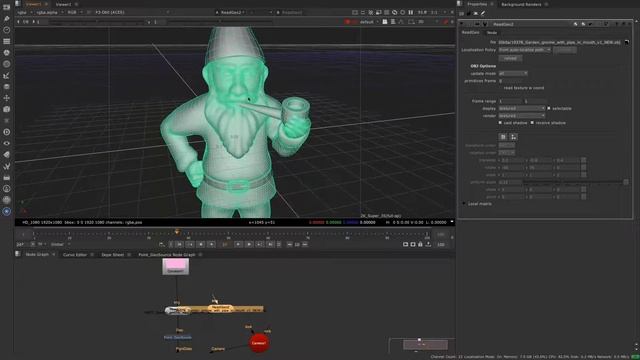Open the Node tab in ReadGeo2 properties
The width and height of the screenshot is (640, 360).
tap(491, 33)
